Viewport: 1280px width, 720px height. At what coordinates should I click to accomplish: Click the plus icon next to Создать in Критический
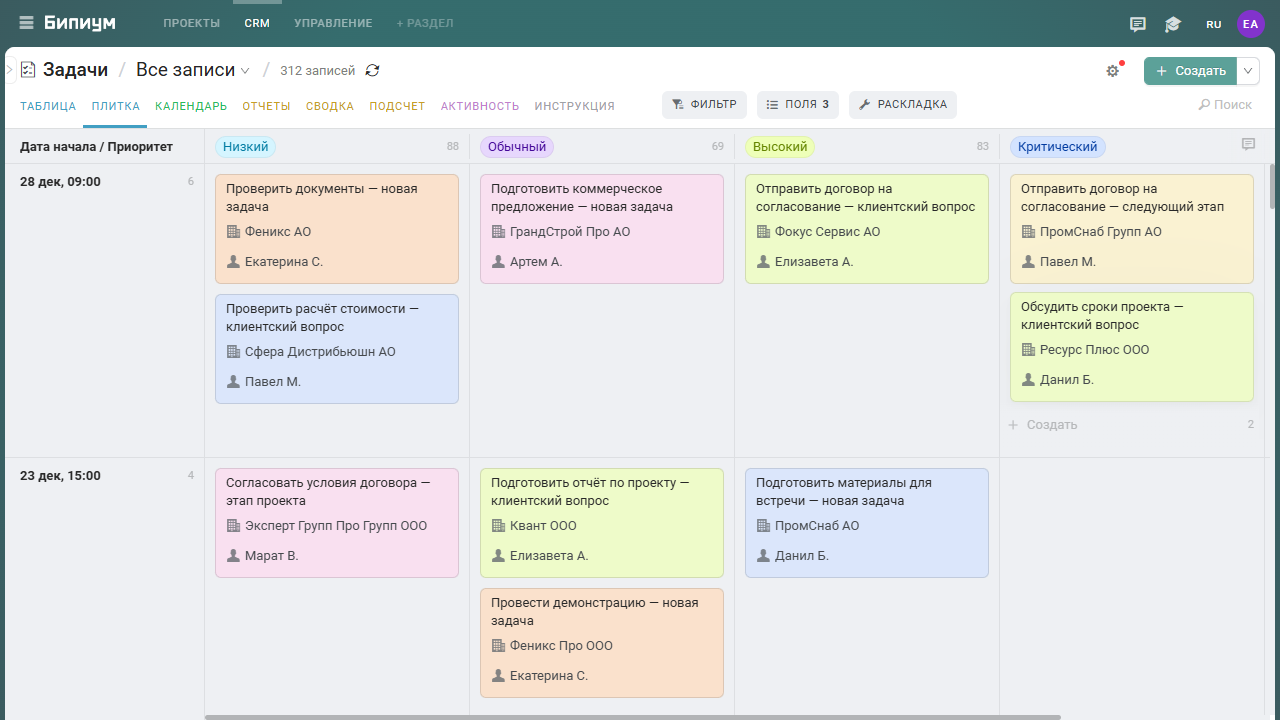[x=1013, y=425]
